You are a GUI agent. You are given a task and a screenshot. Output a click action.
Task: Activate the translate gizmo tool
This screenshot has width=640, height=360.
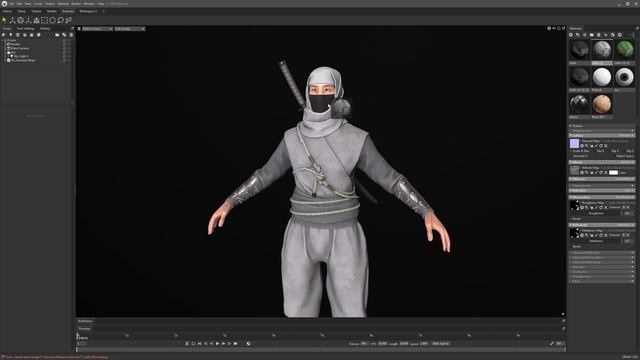[12, 20]
